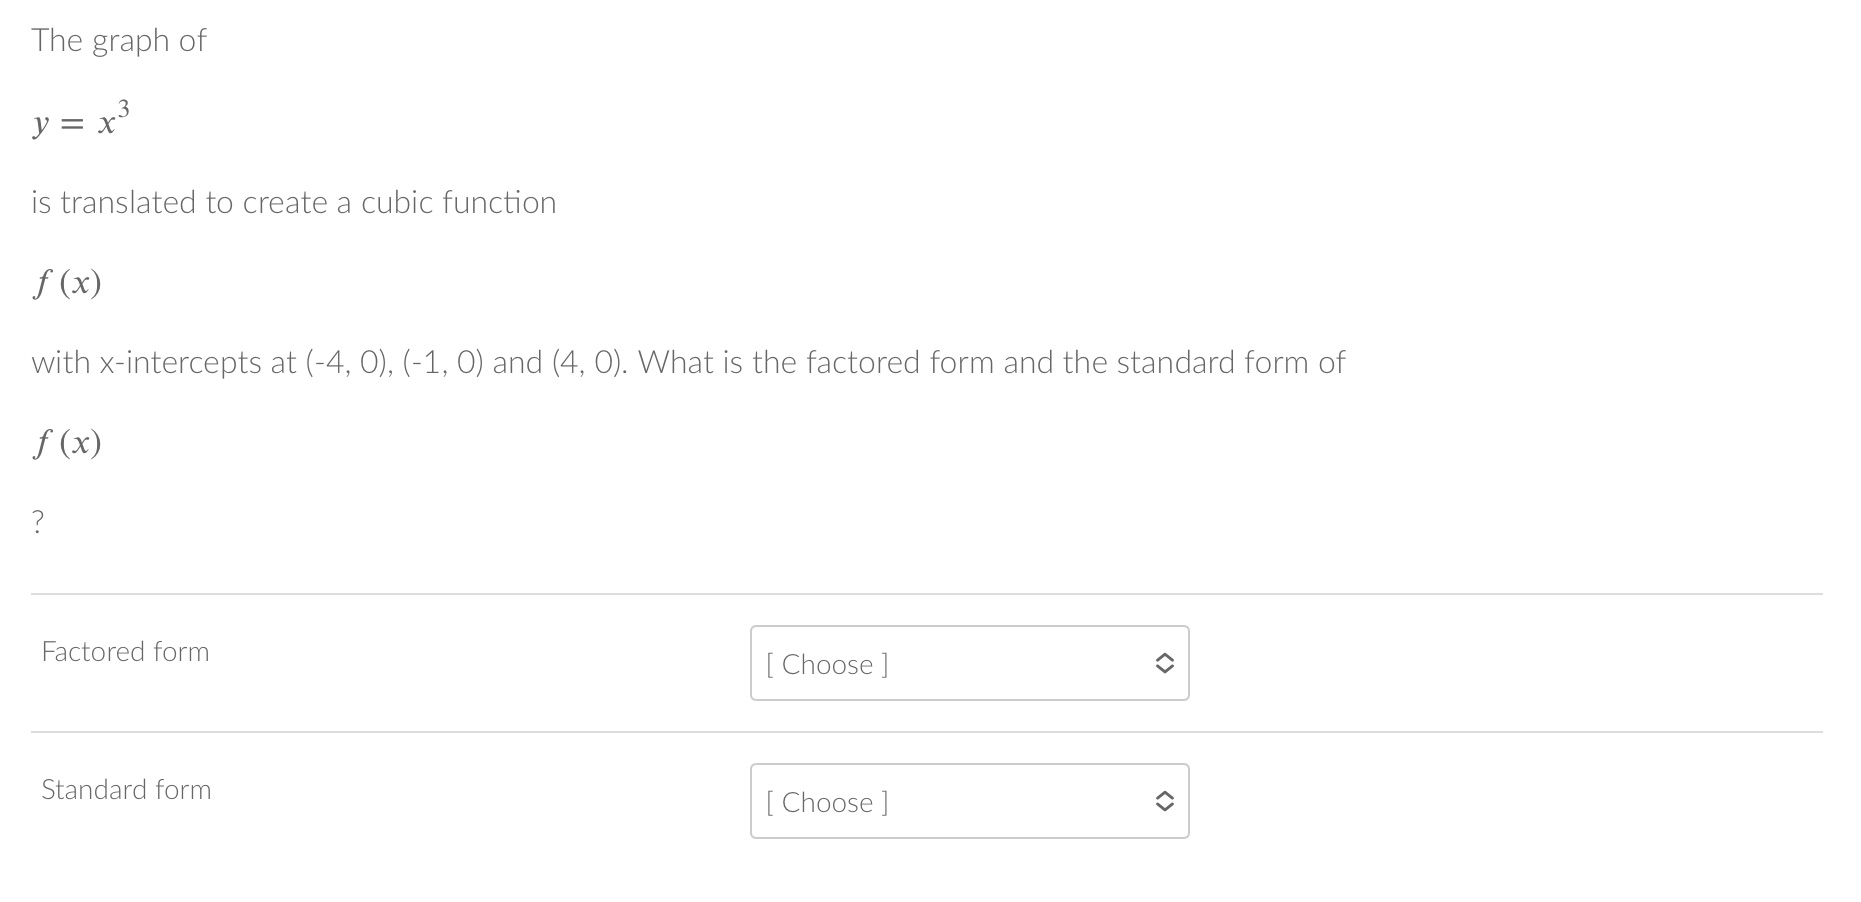1861x902 pixels.
Task: Click the chevron icon beside Standard form chooser
Action: (x=1163, y=800)
